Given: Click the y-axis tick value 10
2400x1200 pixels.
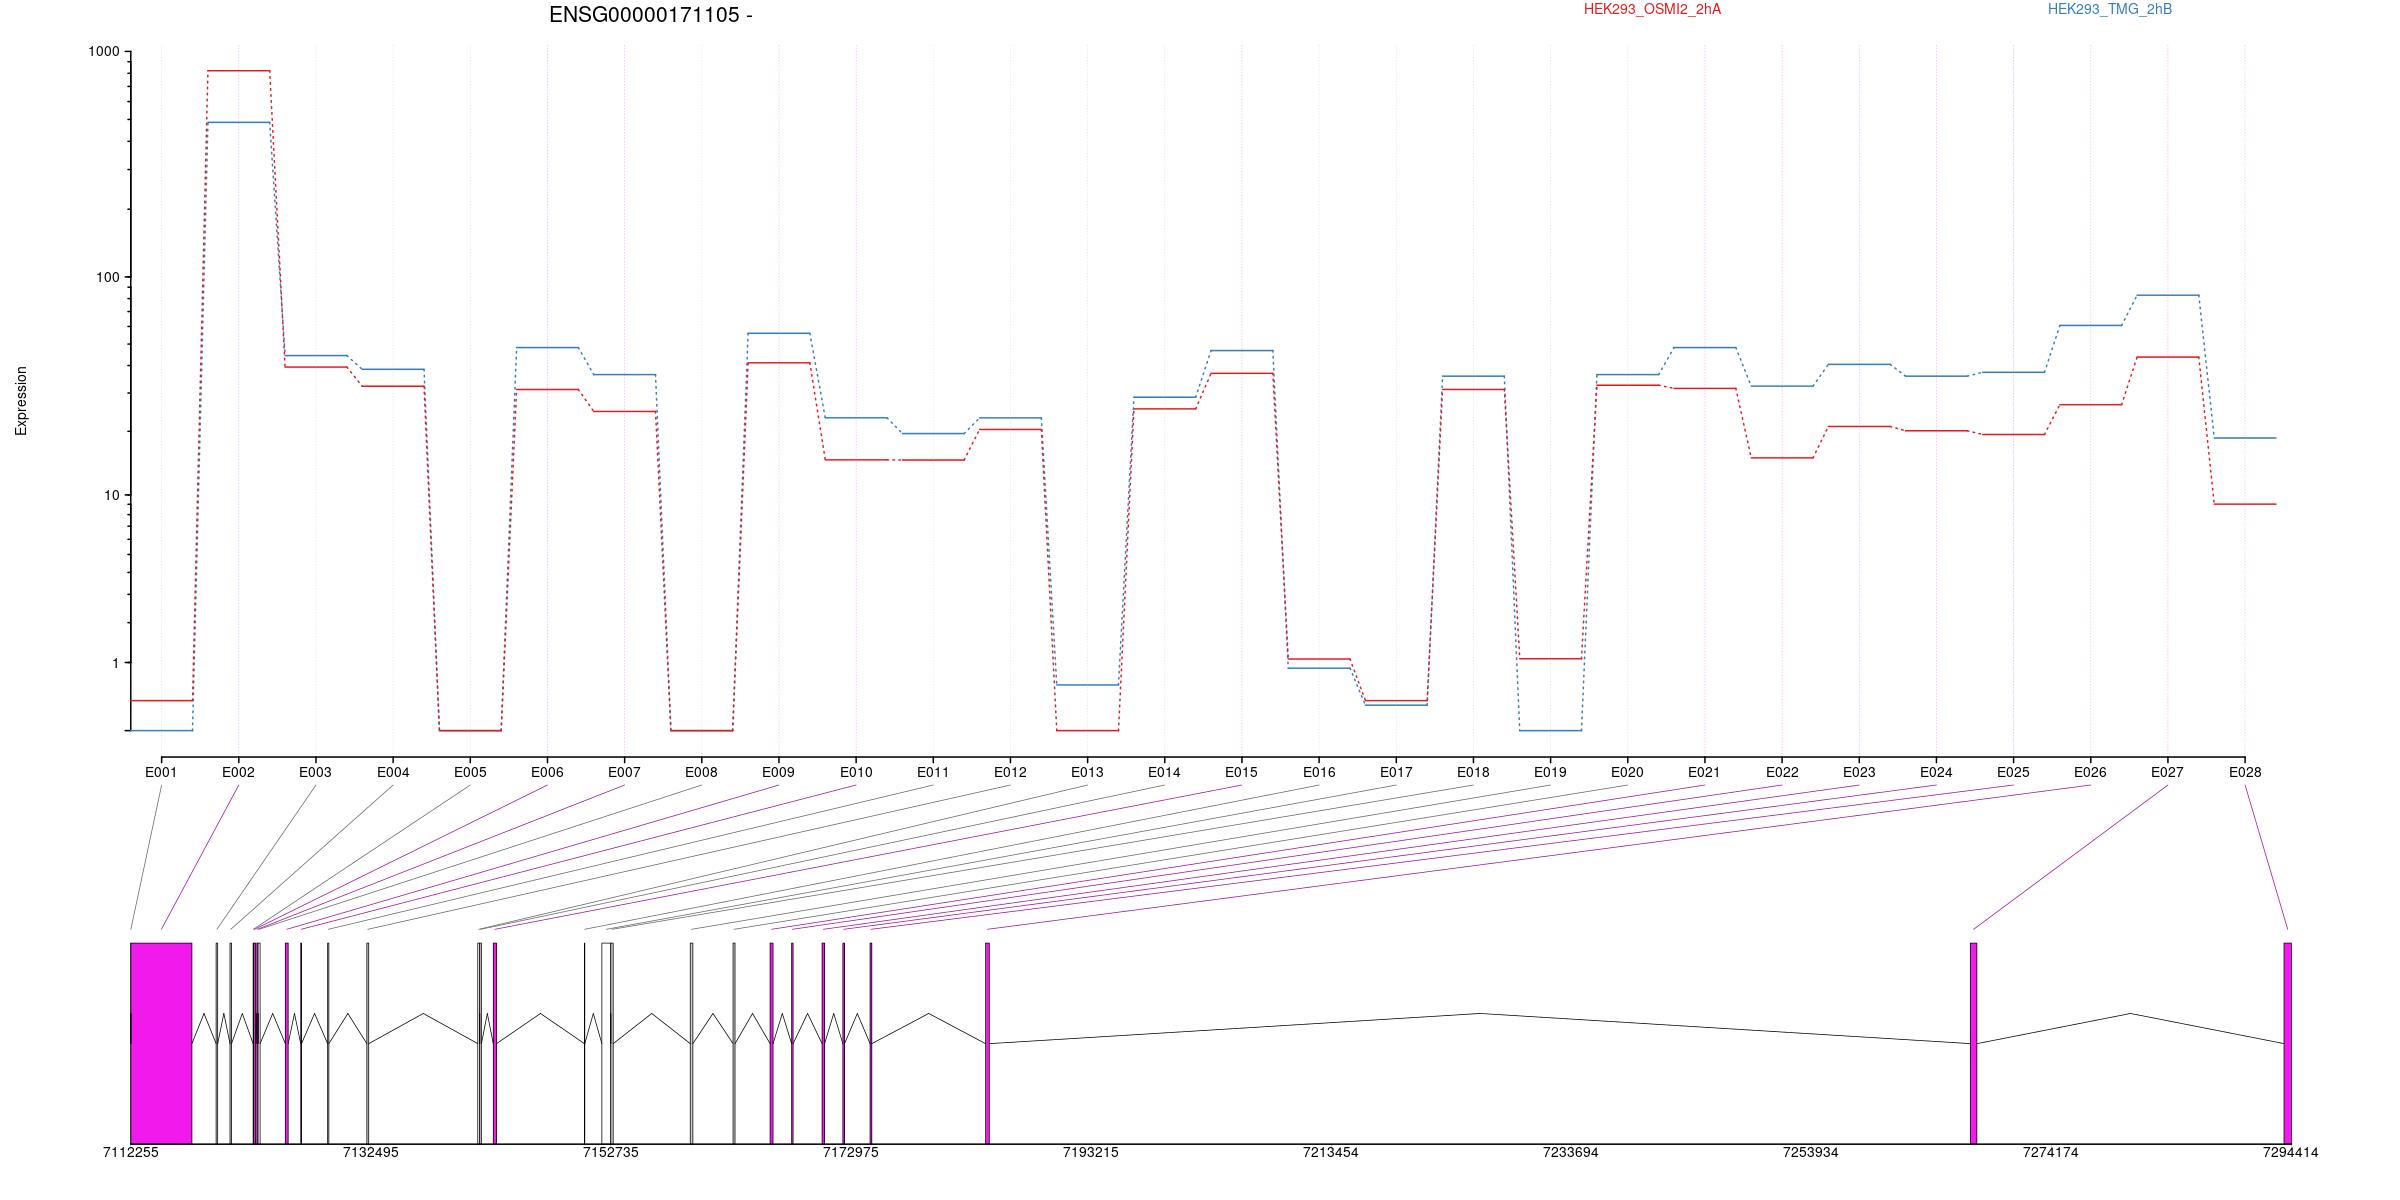Looking at the screenshot, I should point(111,495).
